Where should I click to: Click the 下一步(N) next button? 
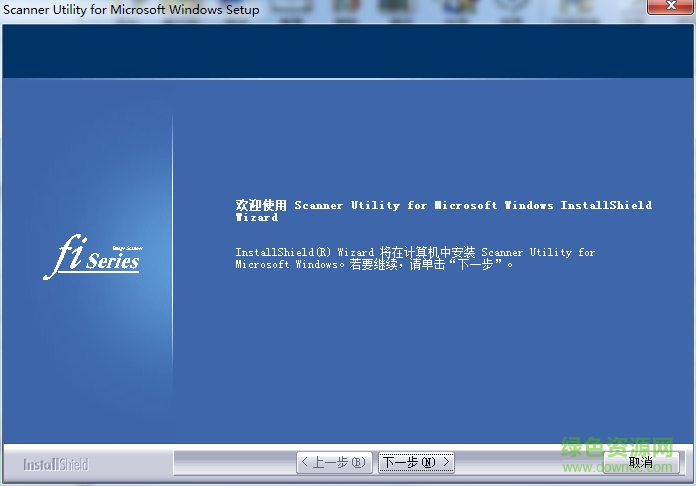click(x=416, y=462)
